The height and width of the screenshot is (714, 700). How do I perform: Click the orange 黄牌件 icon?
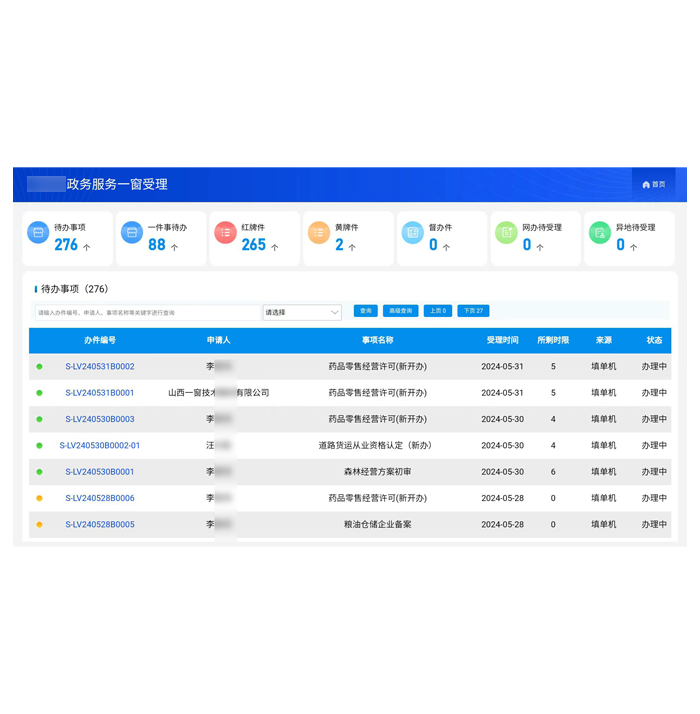coord(319,233)
